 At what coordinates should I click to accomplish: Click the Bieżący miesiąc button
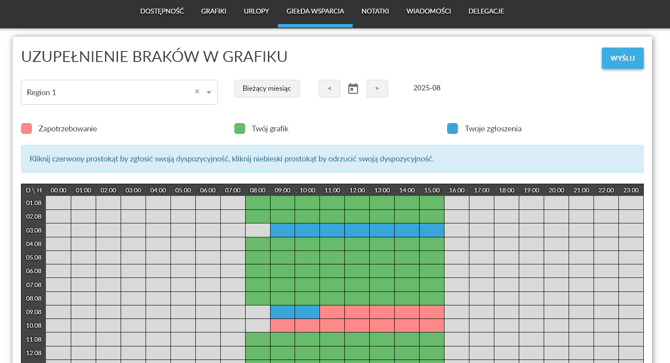[x=267, y=88]
